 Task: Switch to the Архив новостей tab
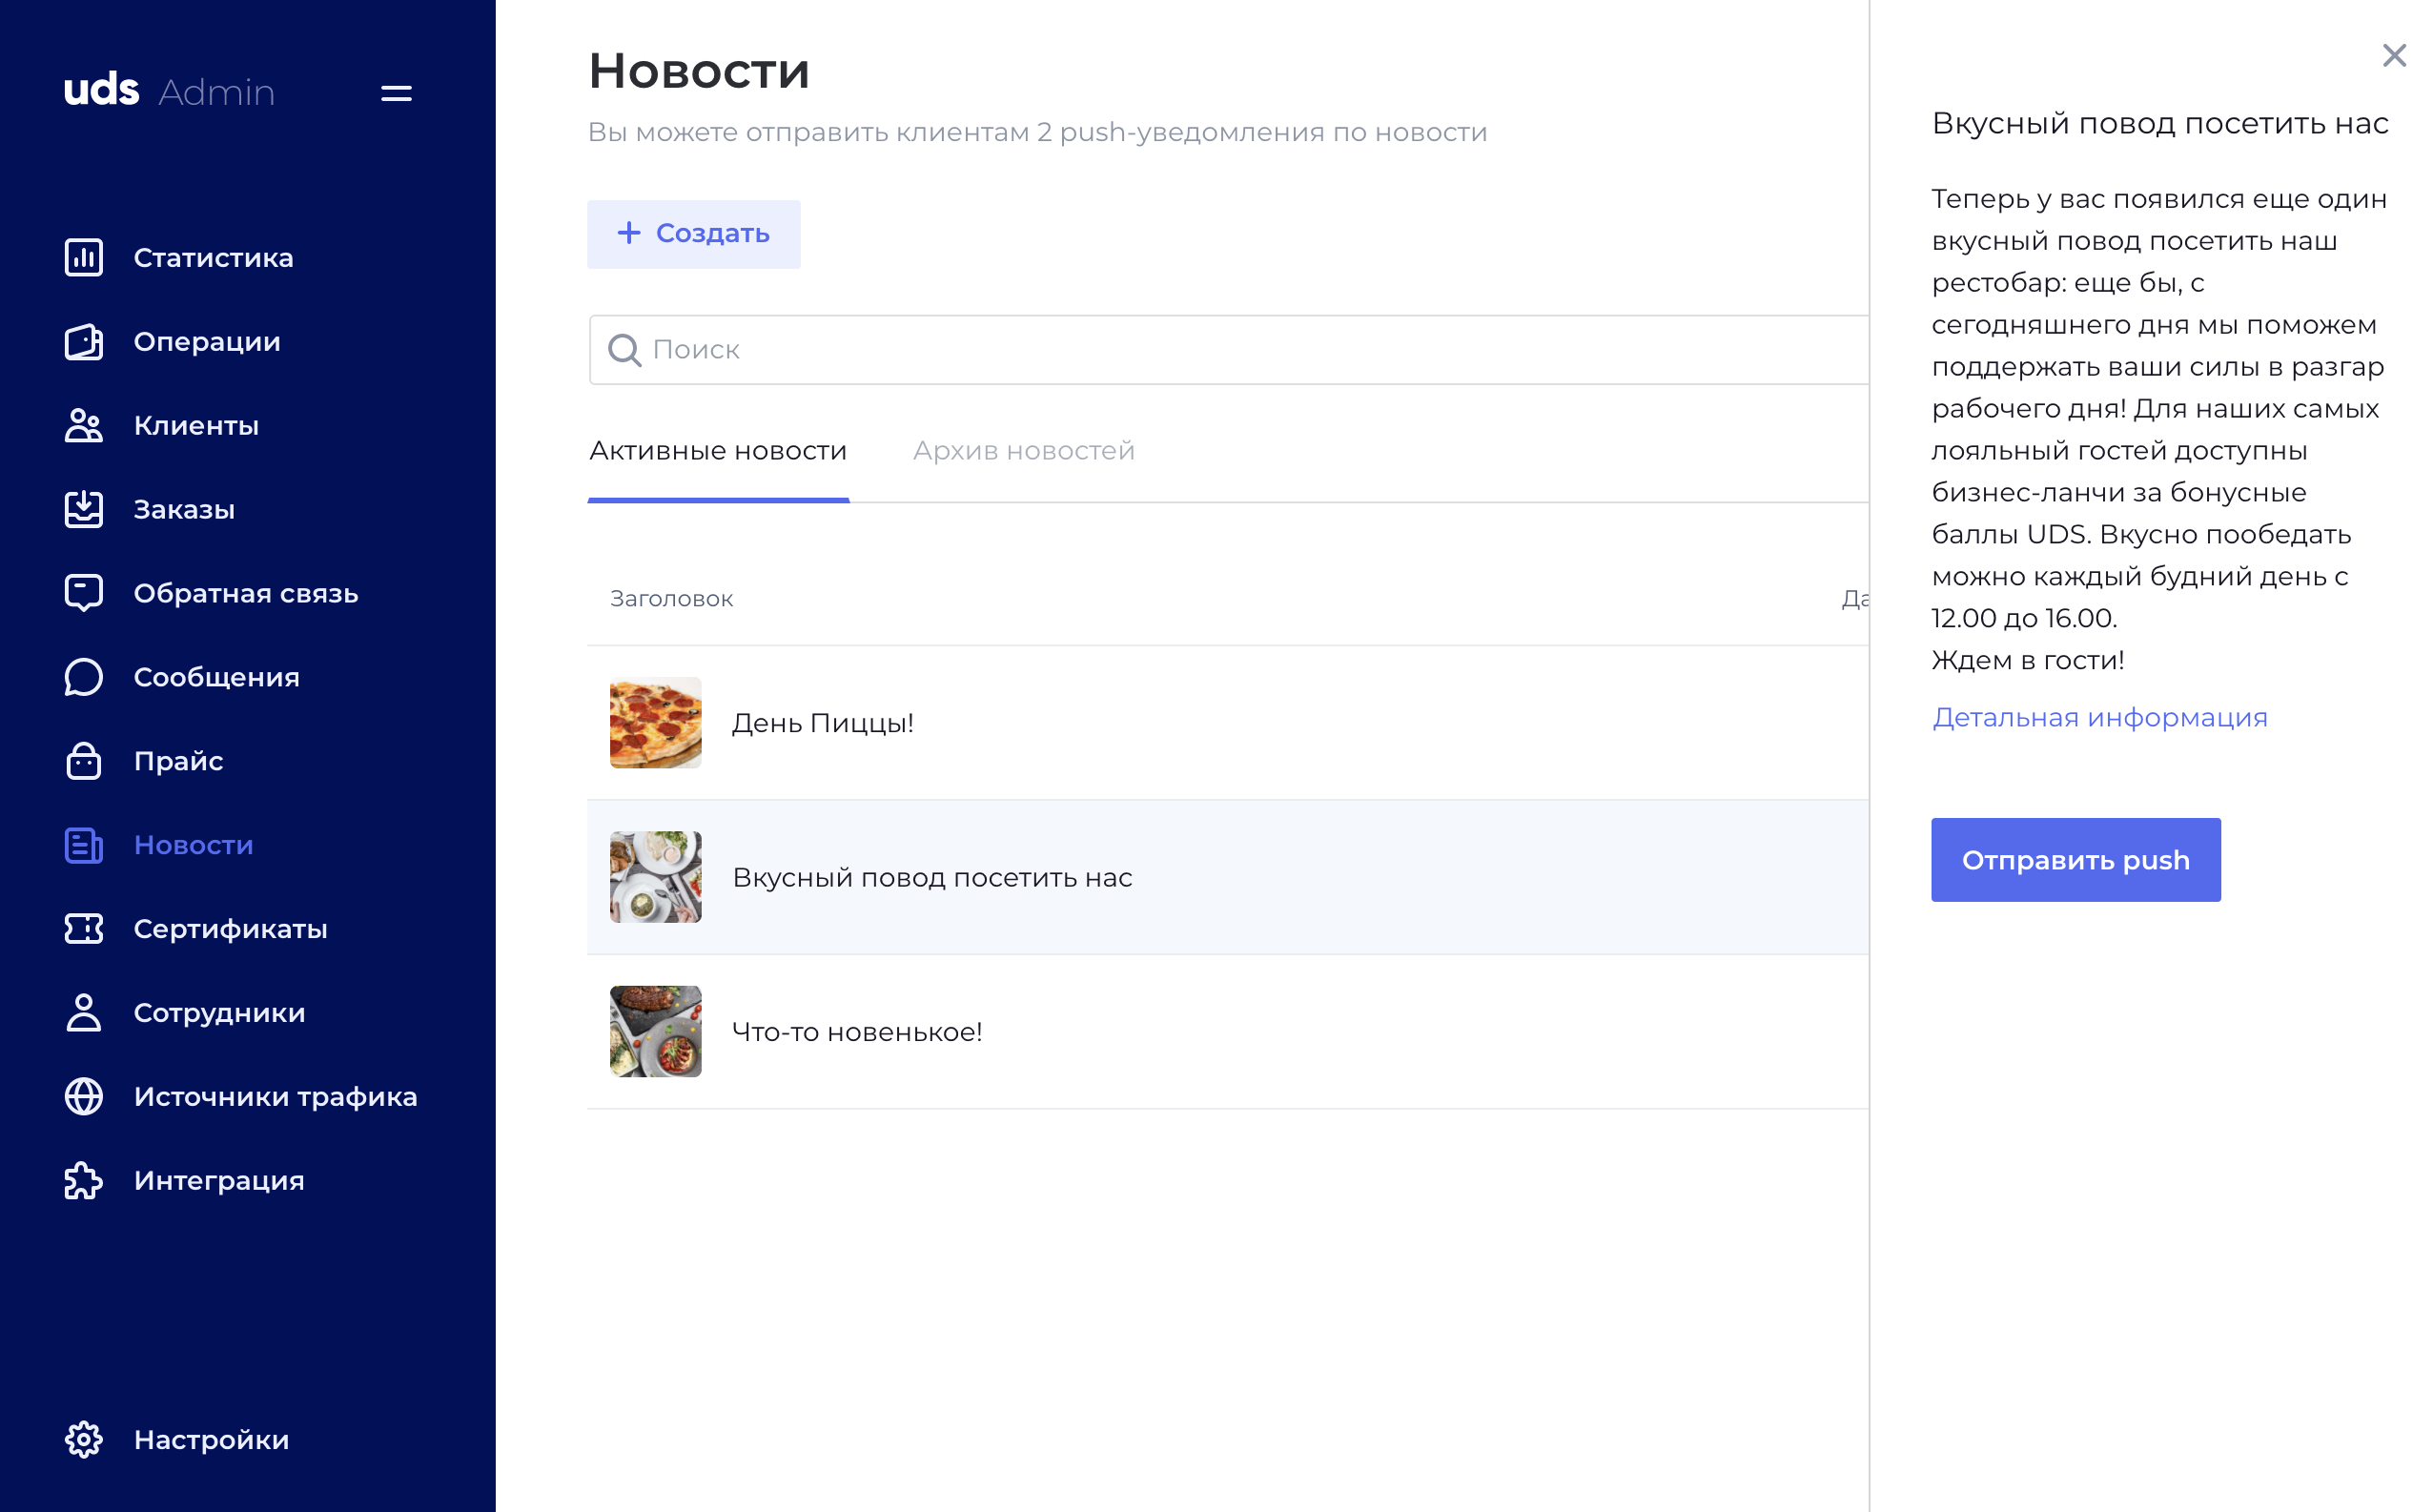[x=1023, y=451]
